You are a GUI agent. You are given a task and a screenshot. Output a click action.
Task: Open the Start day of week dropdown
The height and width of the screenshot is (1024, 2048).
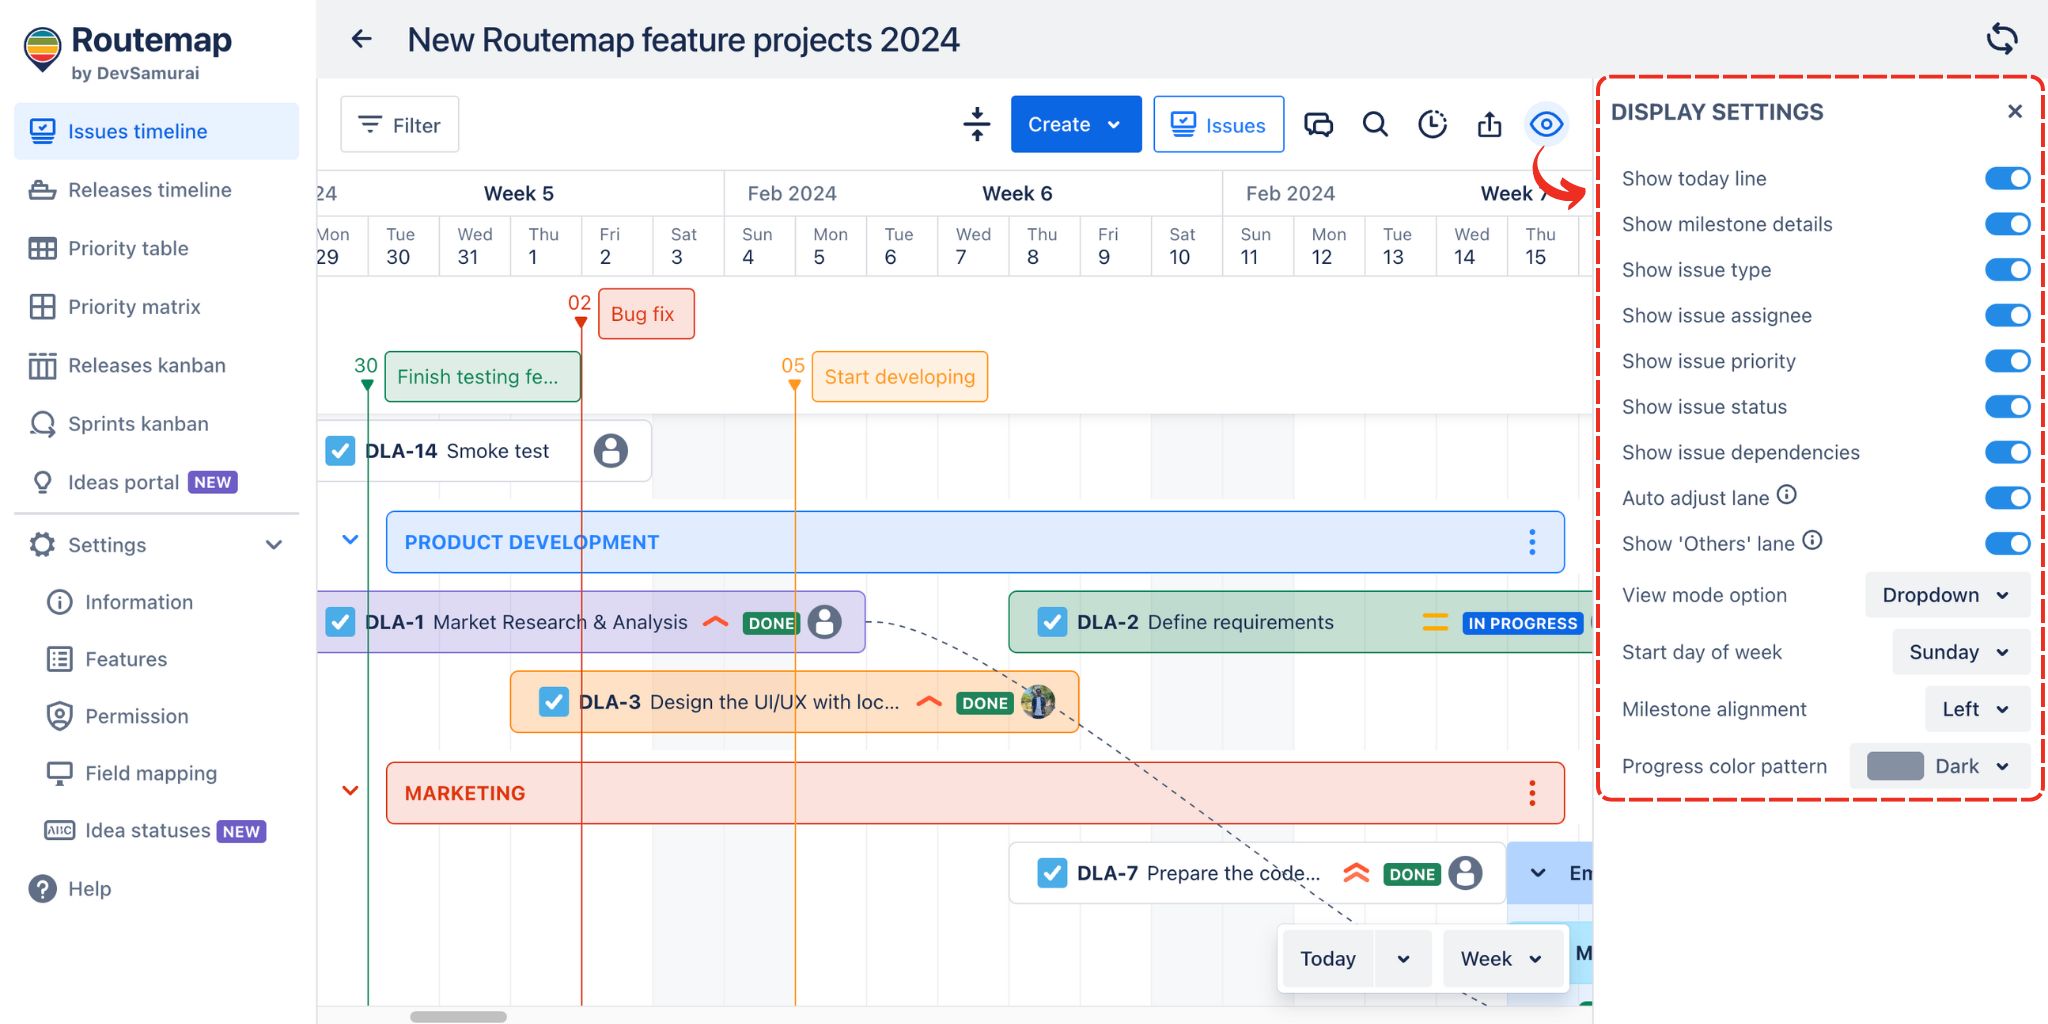coord(1959,652)
